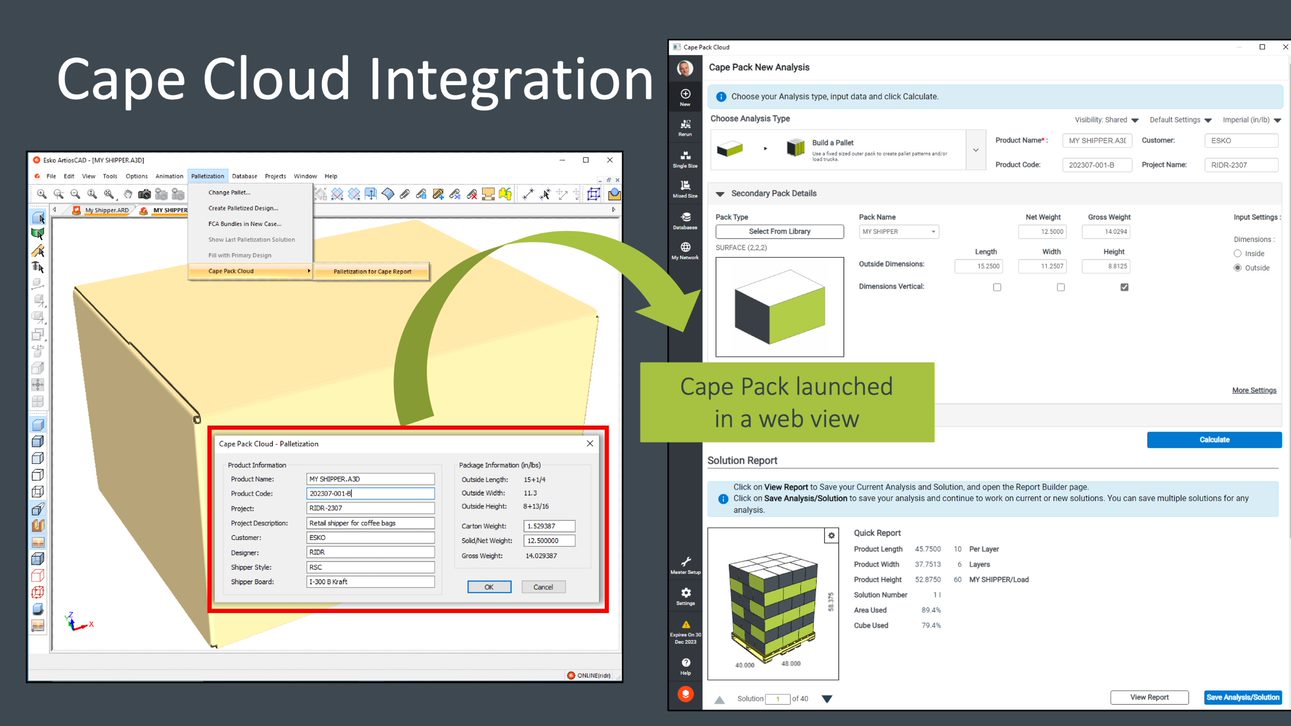1291x726 pixels.
Task: Expand the Imperial (in/lb) units dropdown
Action: (1252, 120)
